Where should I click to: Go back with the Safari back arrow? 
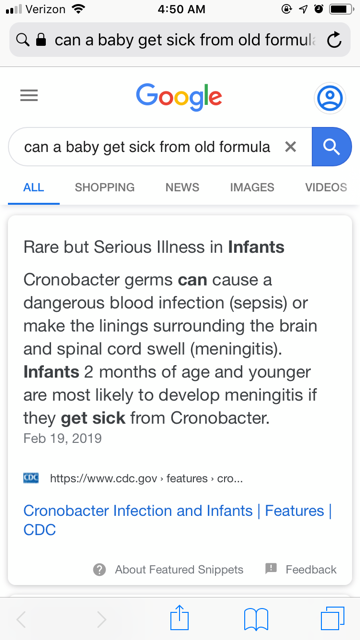pos(21,620)
